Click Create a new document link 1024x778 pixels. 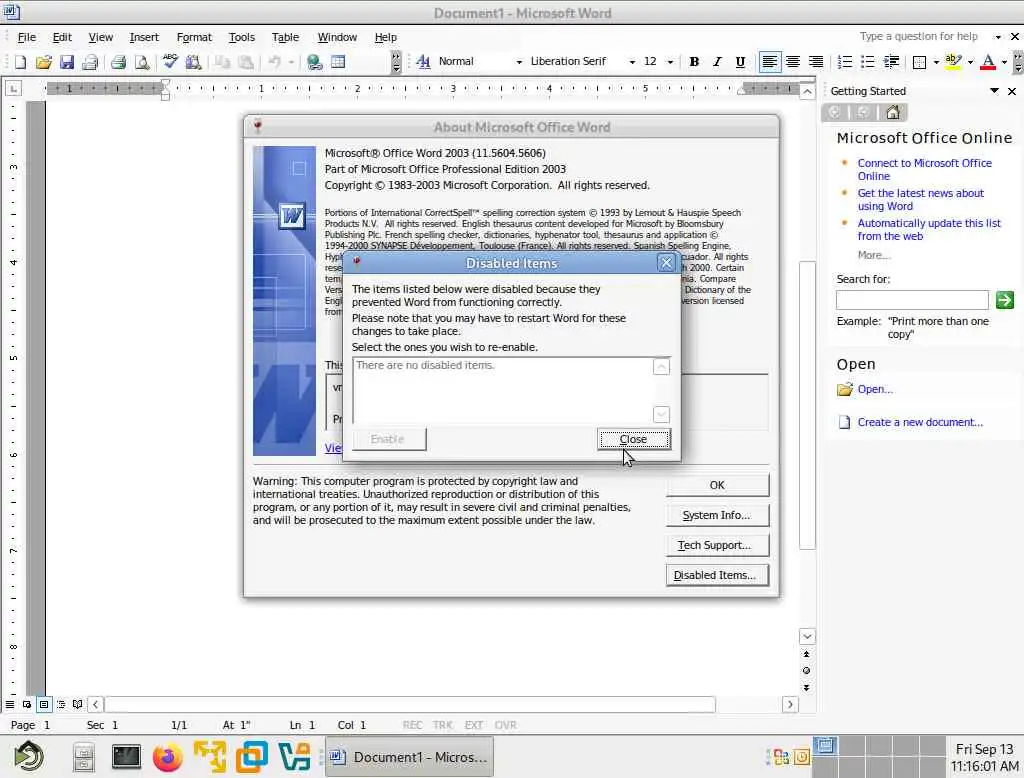click(920, 422)
